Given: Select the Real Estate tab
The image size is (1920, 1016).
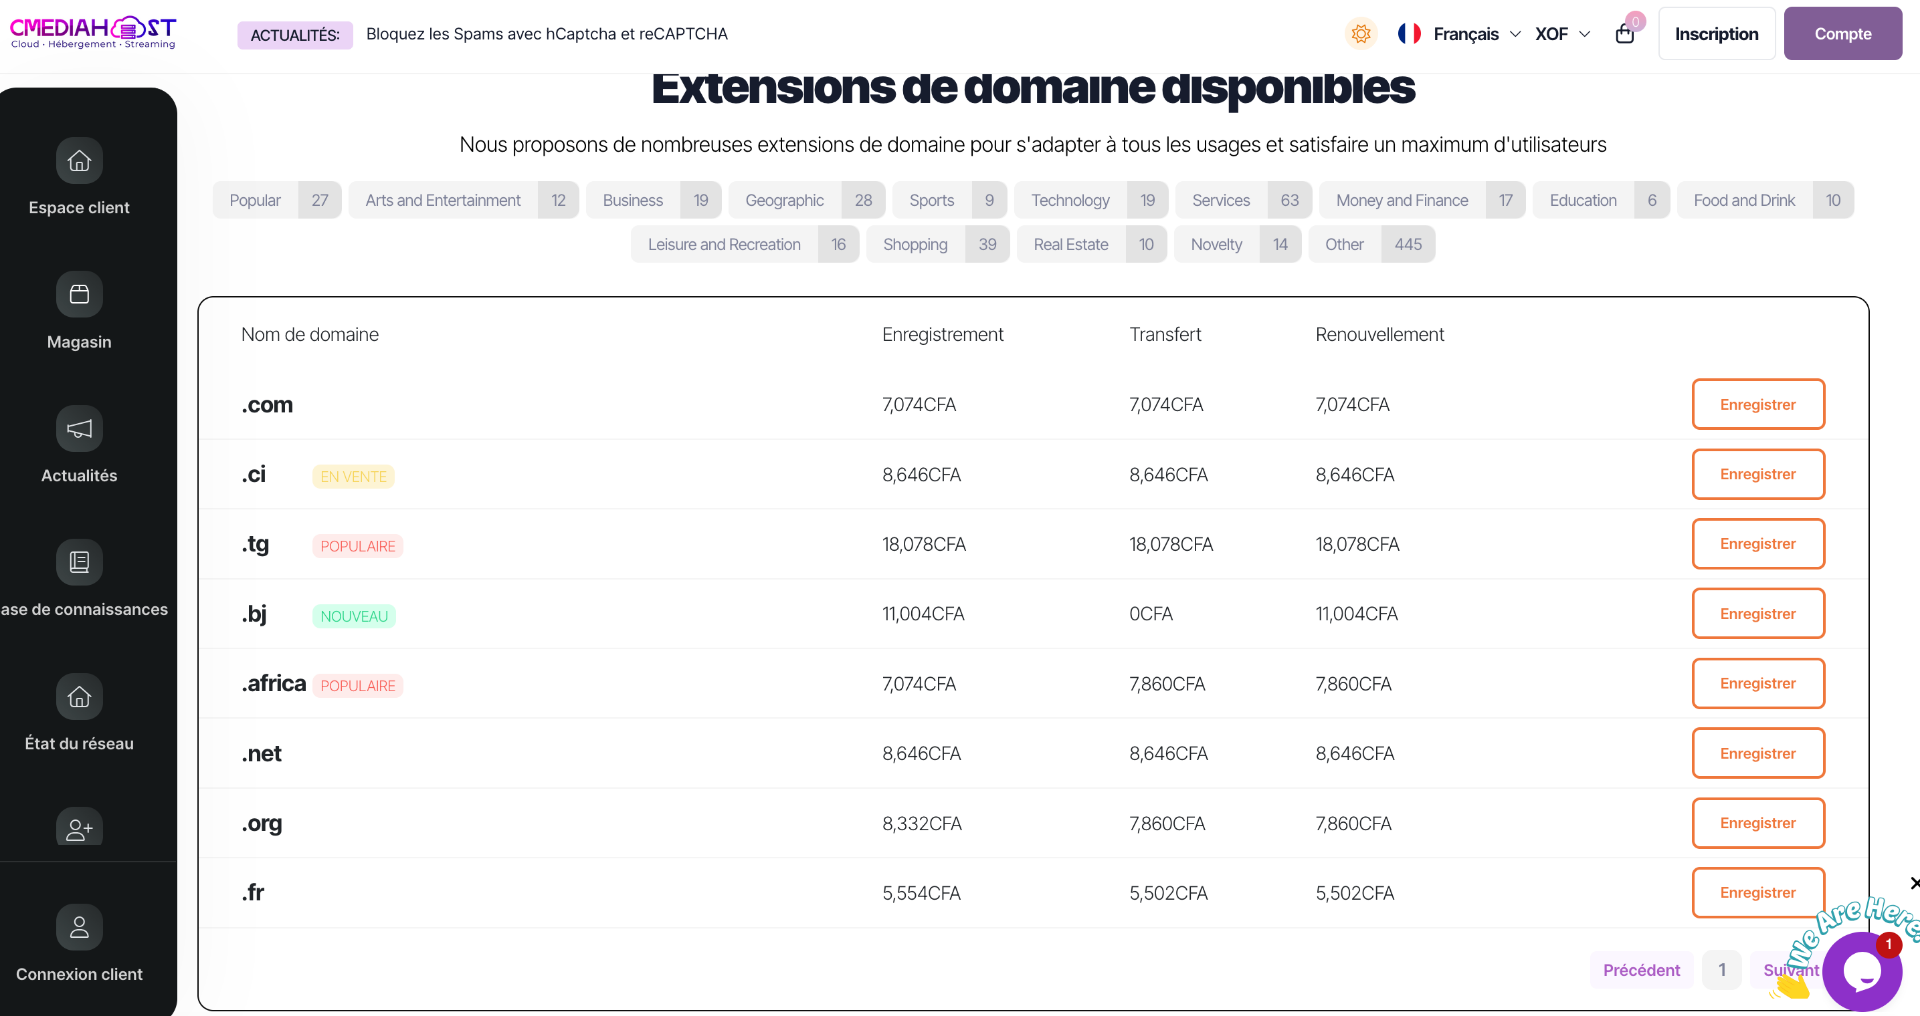Looking at the screenshot, I should 1092,244.
